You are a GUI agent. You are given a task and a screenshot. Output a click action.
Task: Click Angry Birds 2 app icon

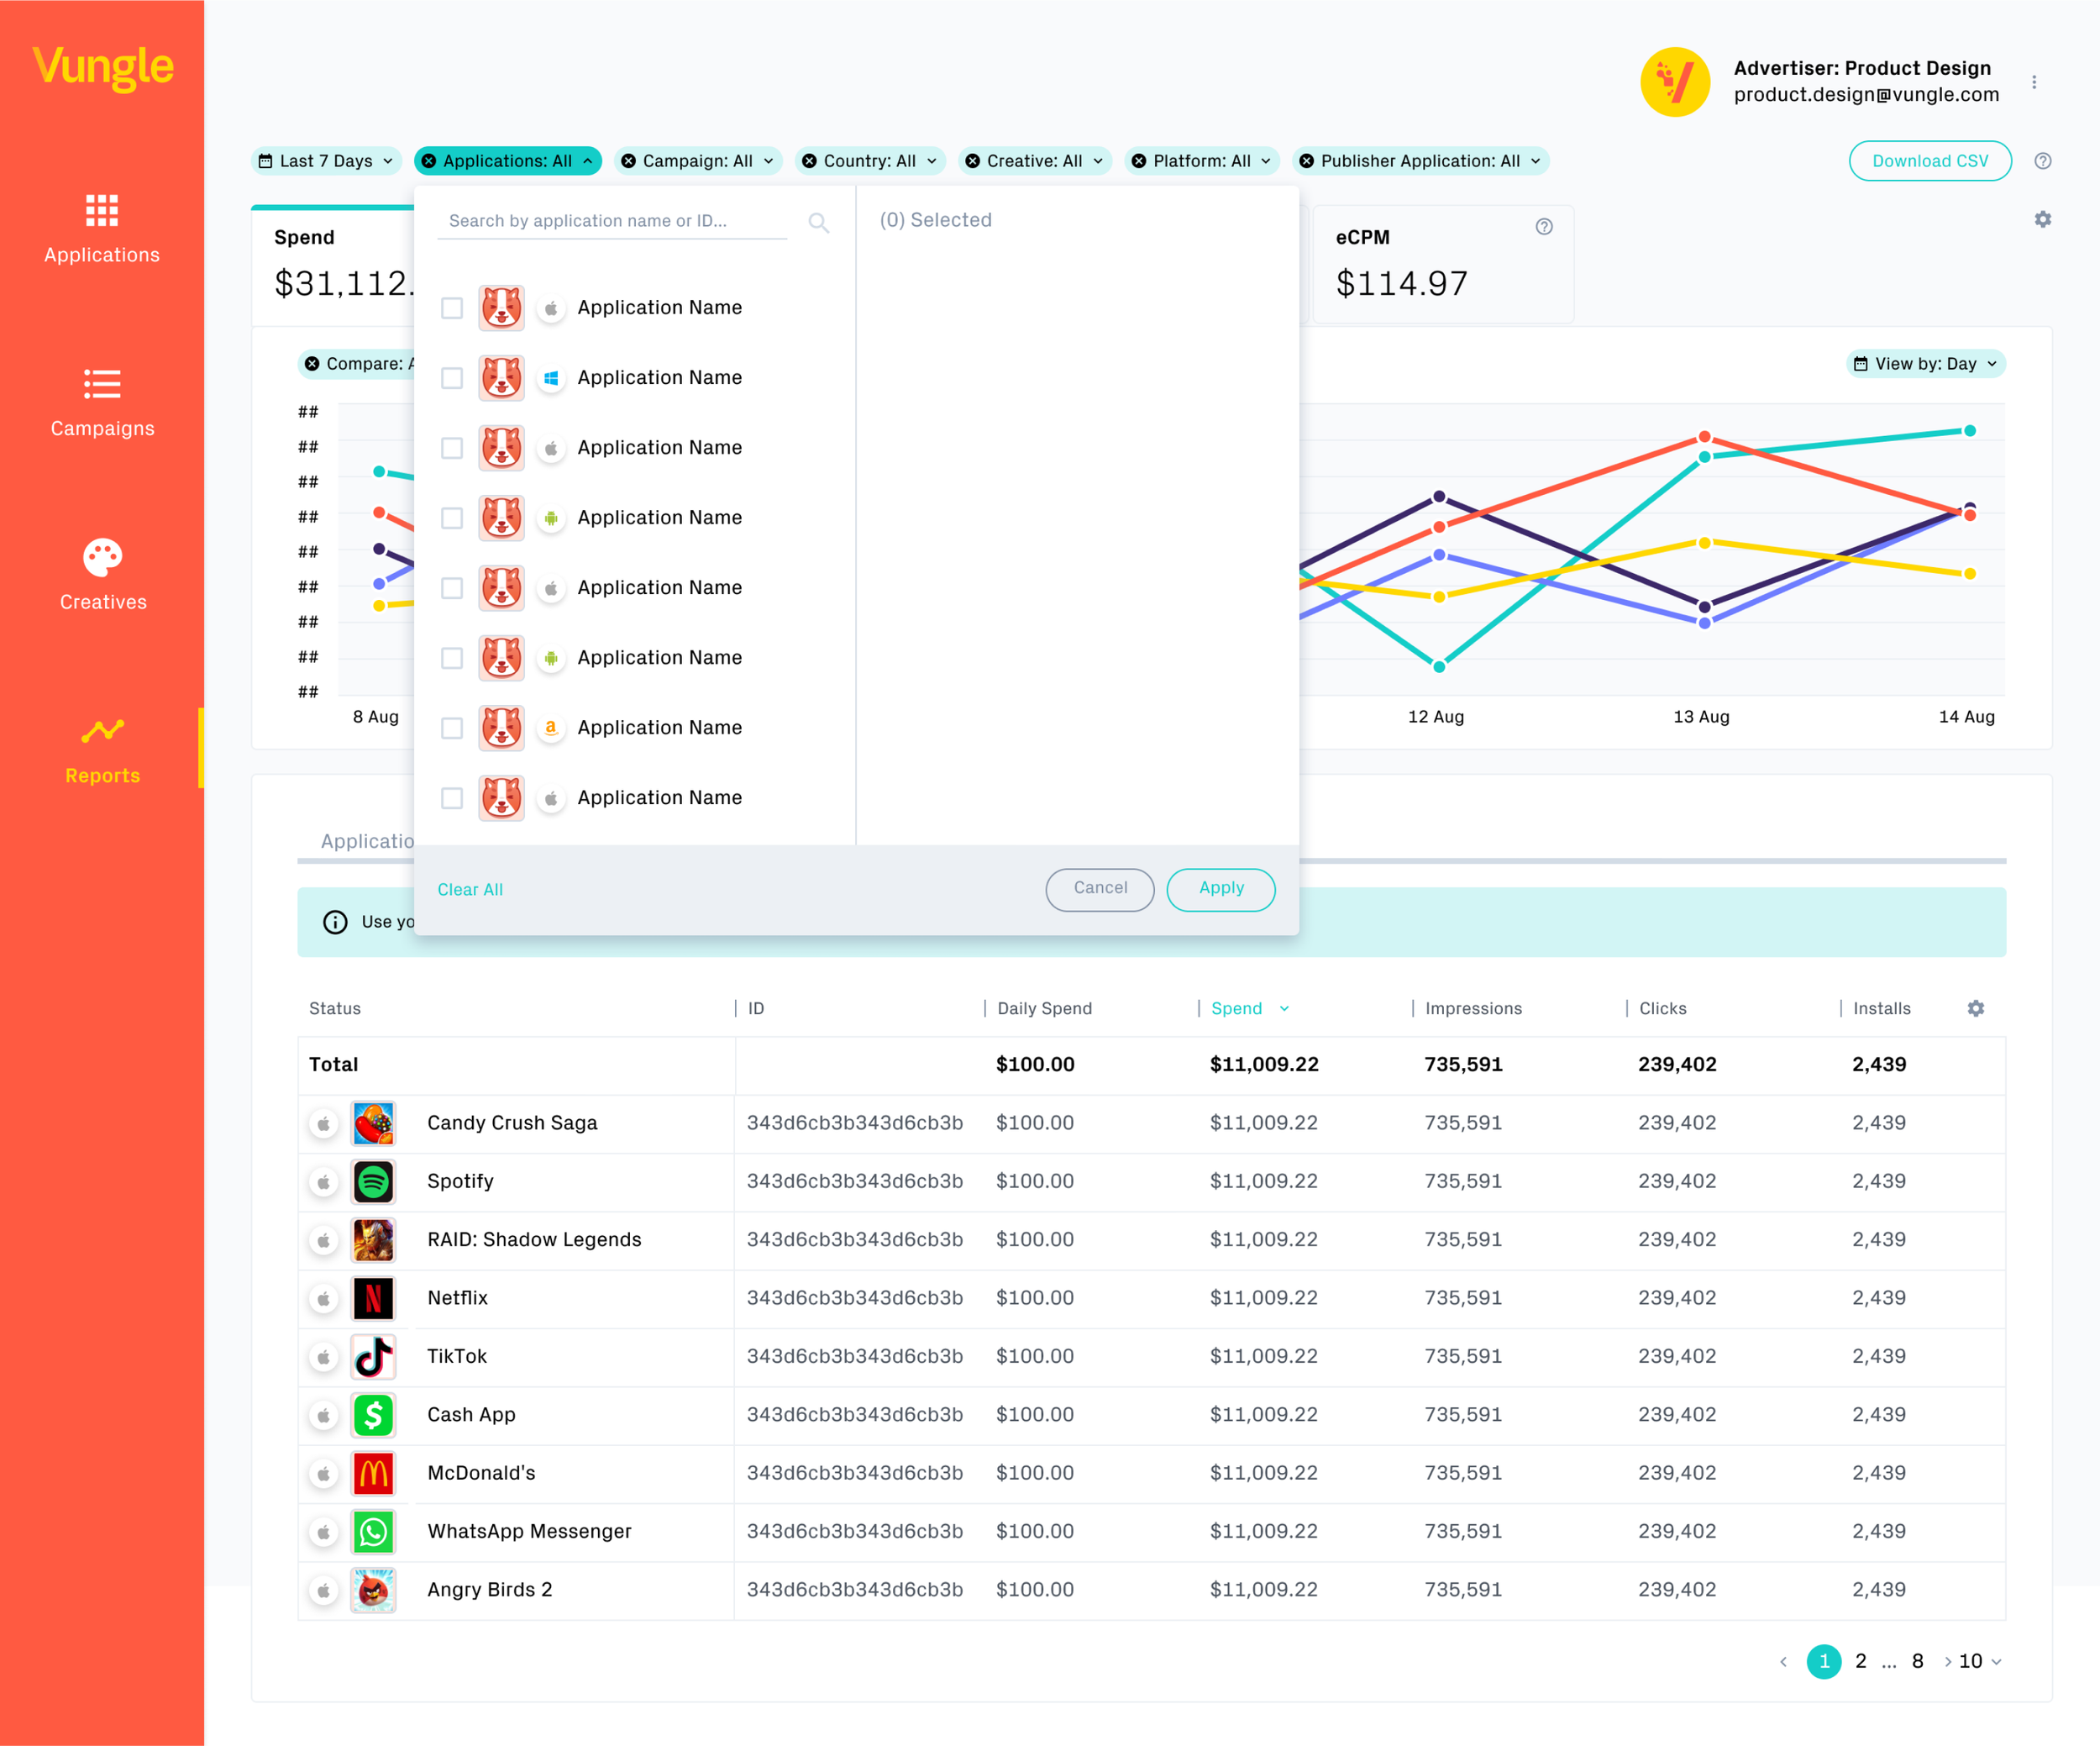373,1590
